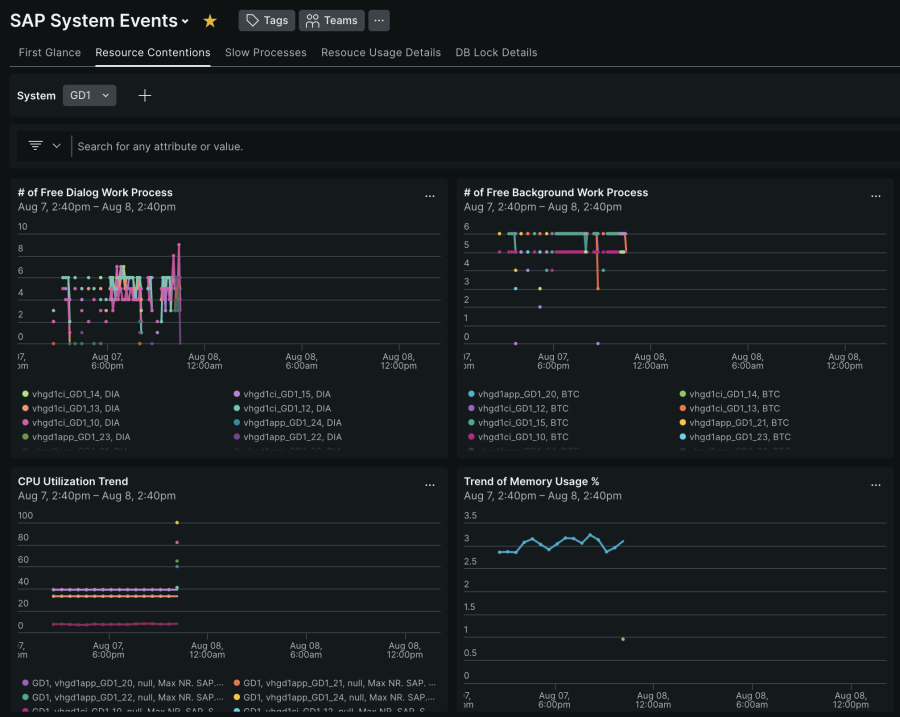
Task: Toggle legend vhgd1ci_GD1_13, BTC series
Action: [730, 408]
